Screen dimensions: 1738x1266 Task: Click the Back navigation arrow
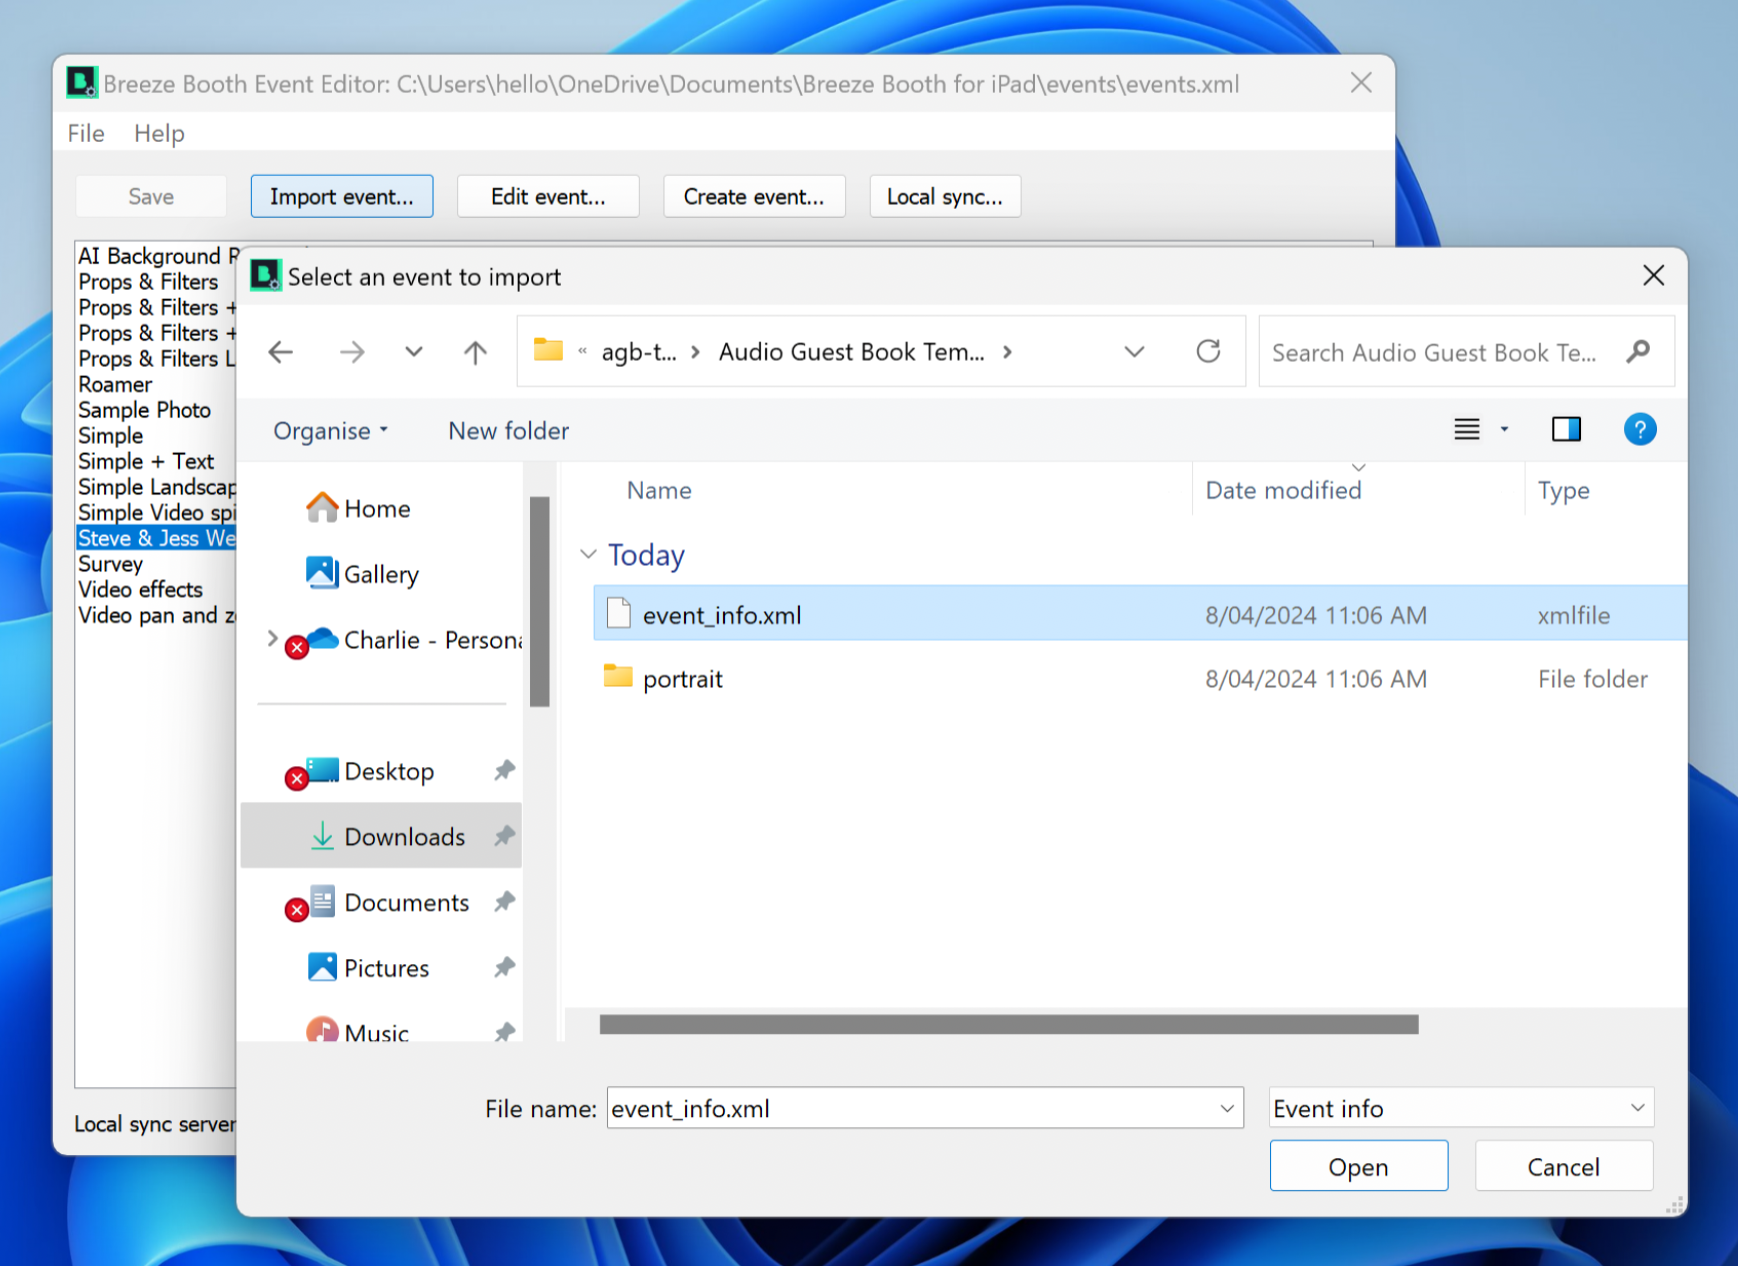coord(281,352)
